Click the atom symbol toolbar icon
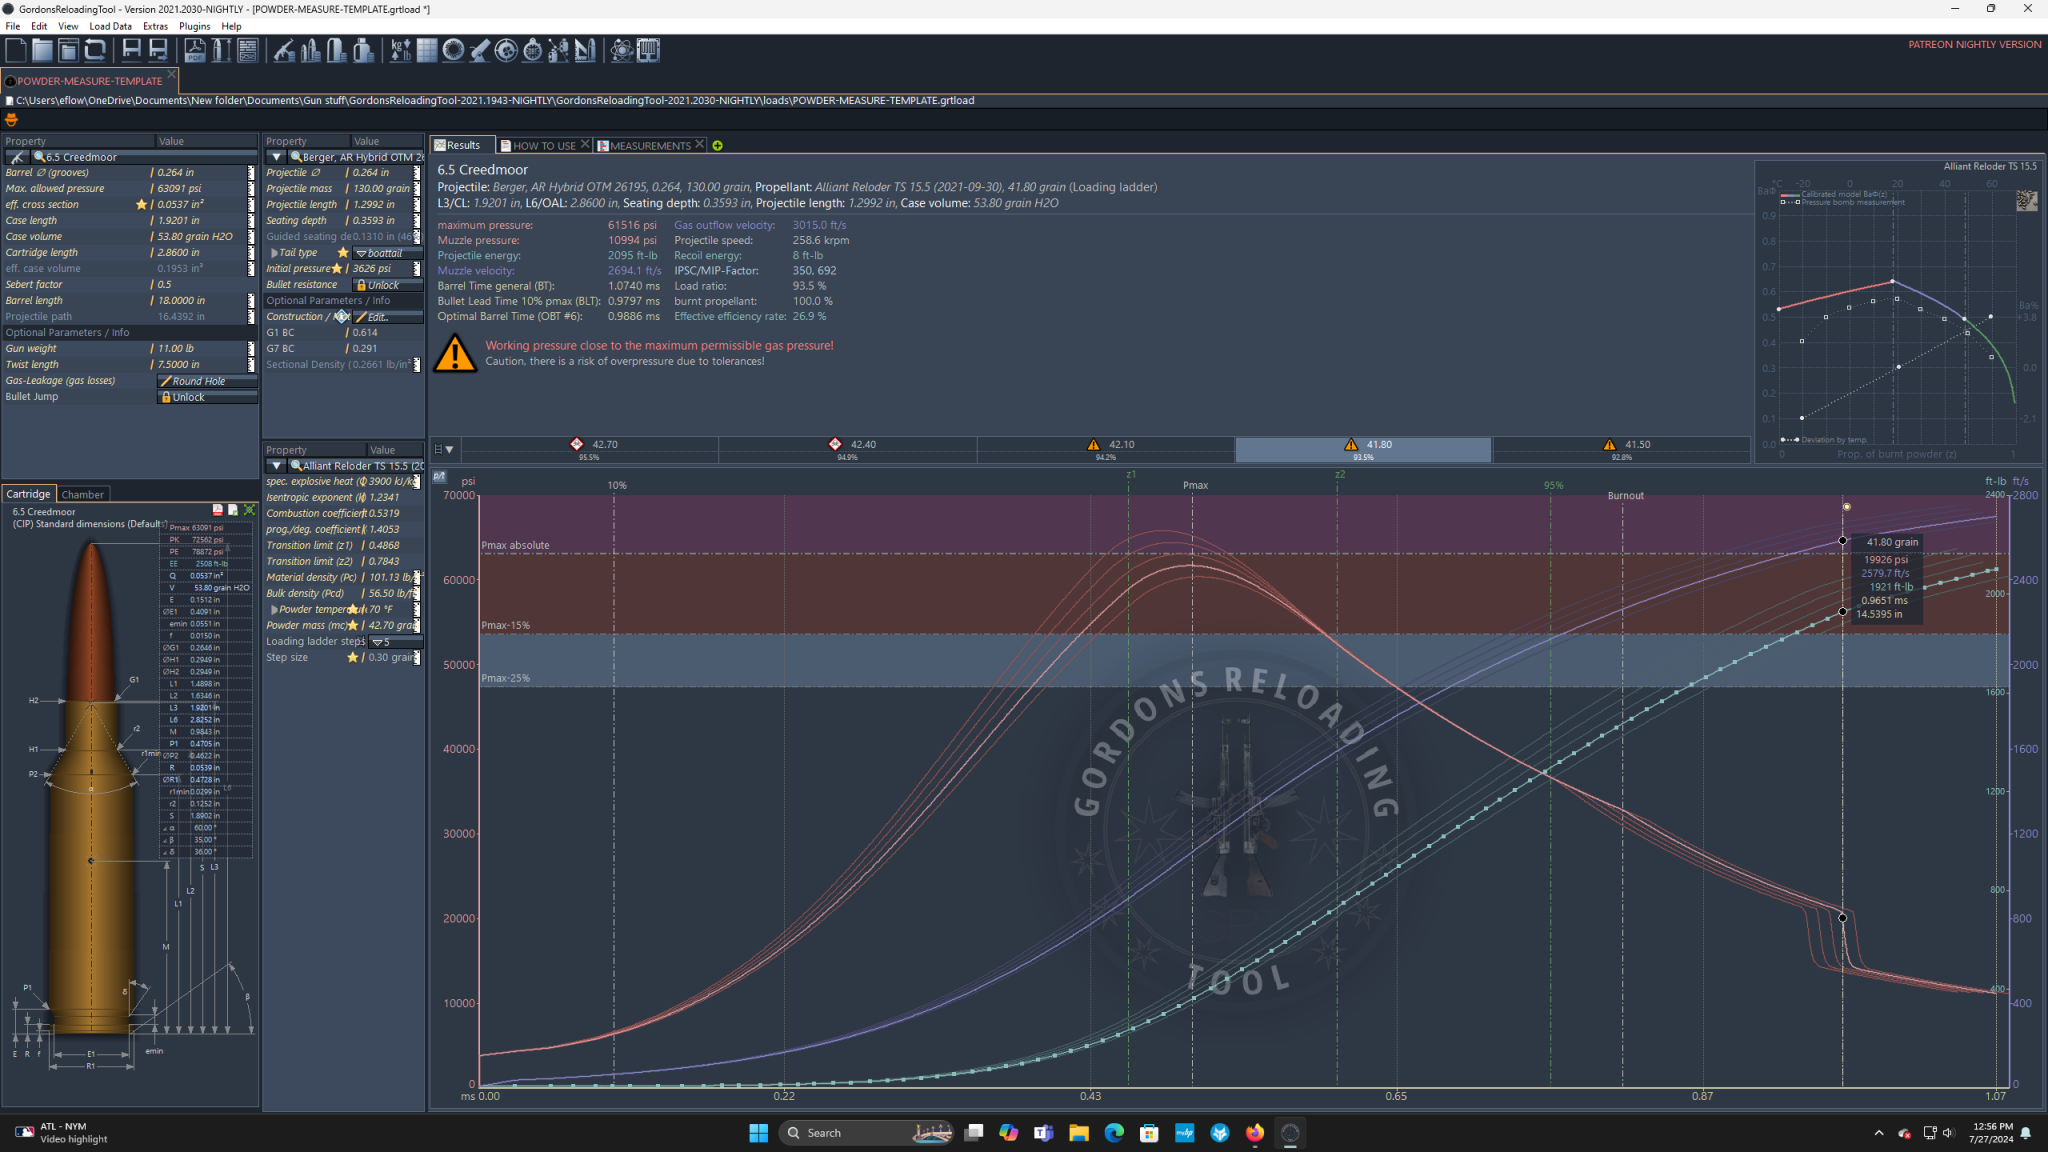 coord(621,50)
